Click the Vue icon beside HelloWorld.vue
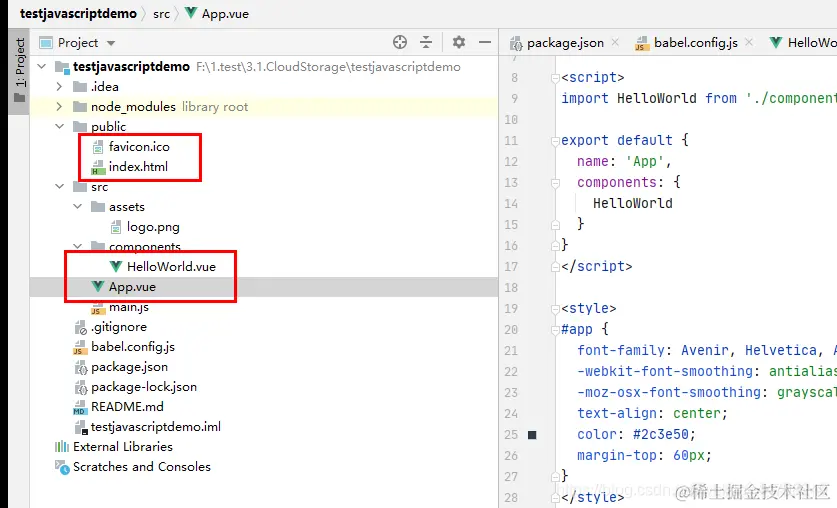This screenshot has height=508, width=837. coord(115,266)
